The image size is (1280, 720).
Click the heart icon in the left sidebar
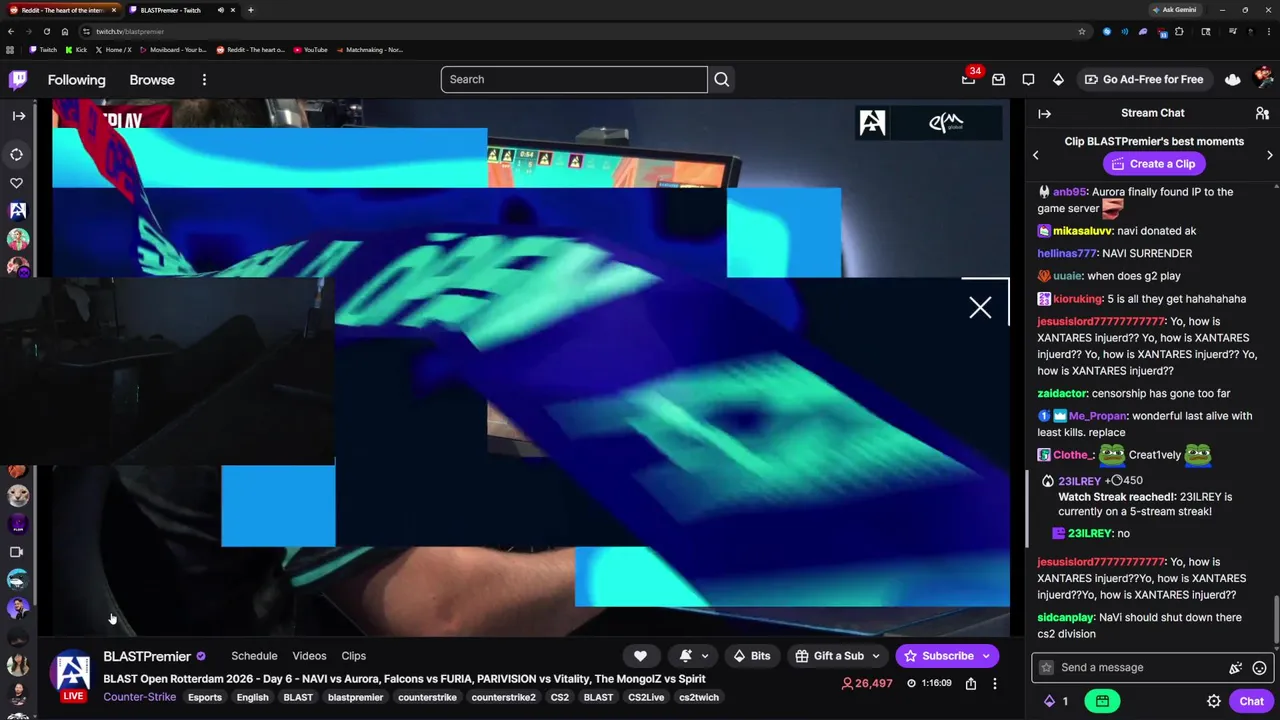point(17,183)
